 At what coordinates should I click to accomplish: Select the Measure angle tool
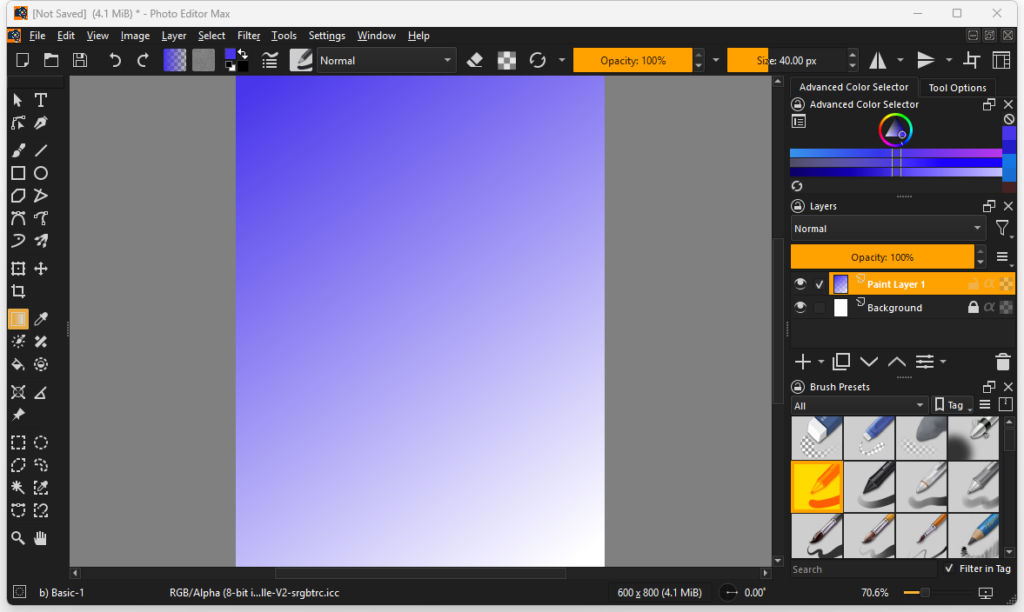click(40, 393)
